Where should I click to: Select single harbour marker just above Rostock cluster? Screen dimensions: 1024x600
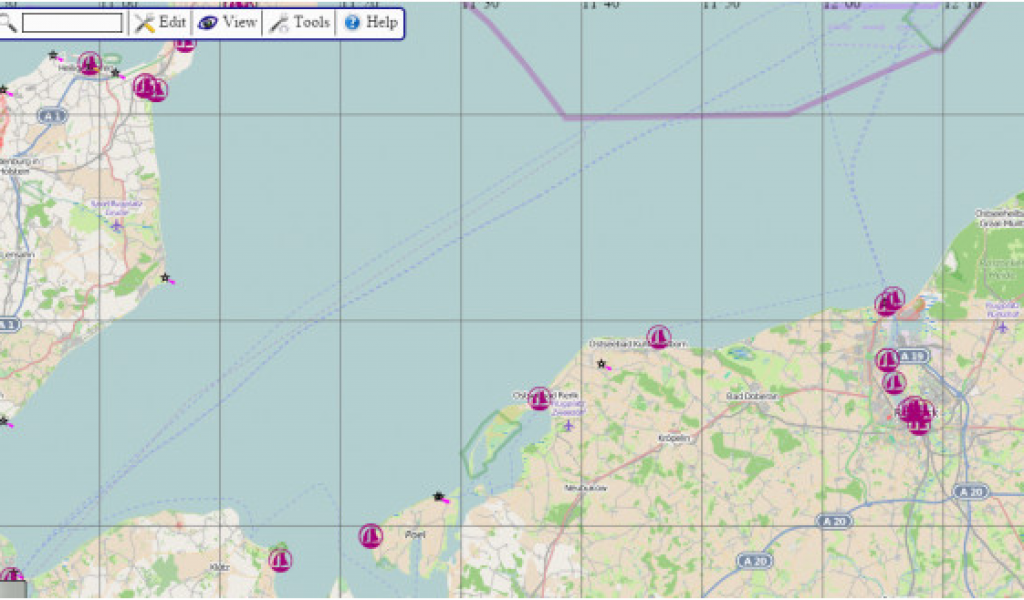click(x=894, y=383)
